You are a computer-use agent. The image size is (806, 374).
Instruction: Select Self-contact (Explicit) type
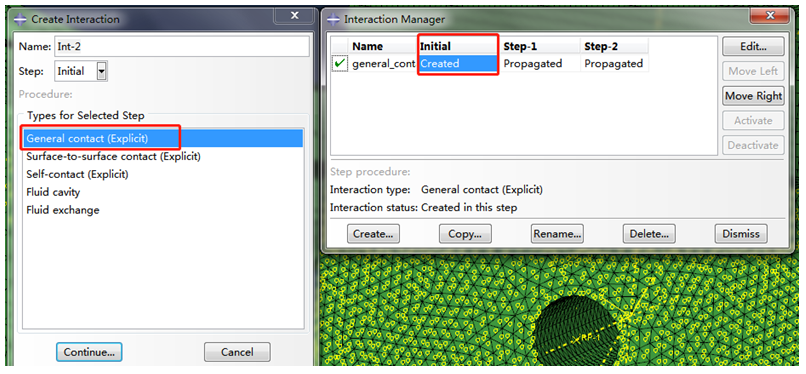click(x=163, y=174)
